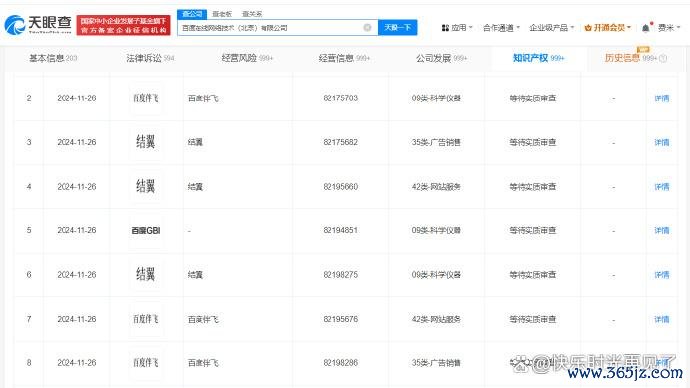Click 百度伴飞 trademark image in row 8
Image resolution: width=690 pixels, height=388 pixels.
tap(146, 362)
